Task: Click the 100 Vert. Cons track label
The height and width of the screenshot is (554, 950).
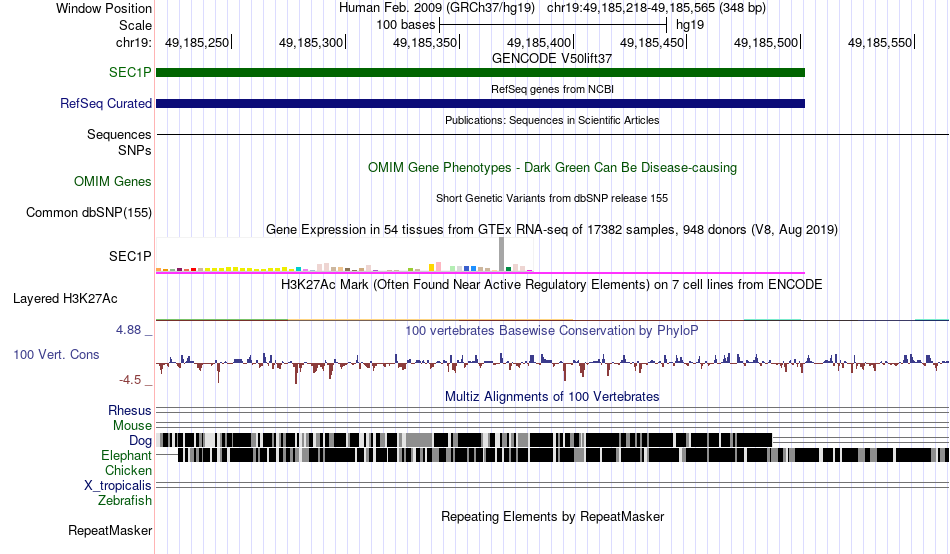Action: point(56,355)
